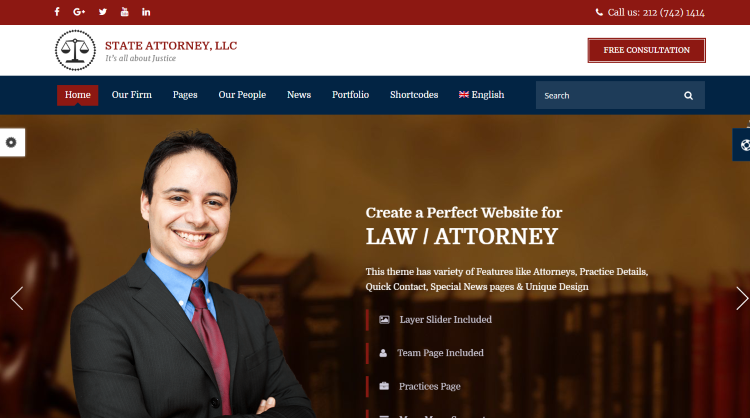Click the search magnifier icon
This screenshot has height=418, width=750.
(688, 96)
